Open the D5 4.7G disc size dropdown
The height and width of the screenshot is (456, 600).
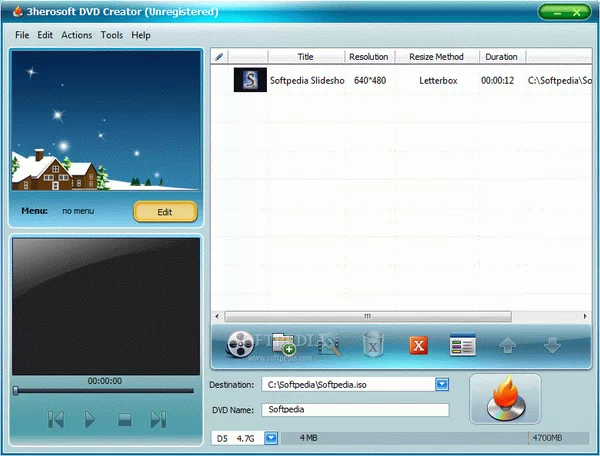pos(270,438)
